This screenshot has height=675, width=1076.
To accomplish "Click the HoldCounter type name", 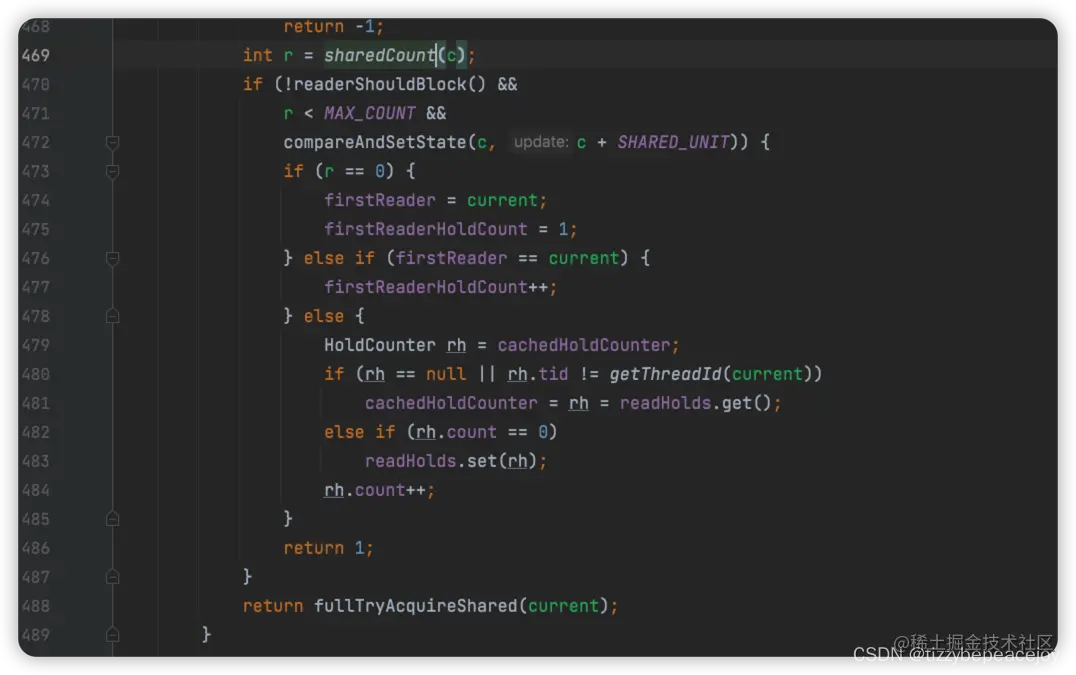I will pos(379,345).
